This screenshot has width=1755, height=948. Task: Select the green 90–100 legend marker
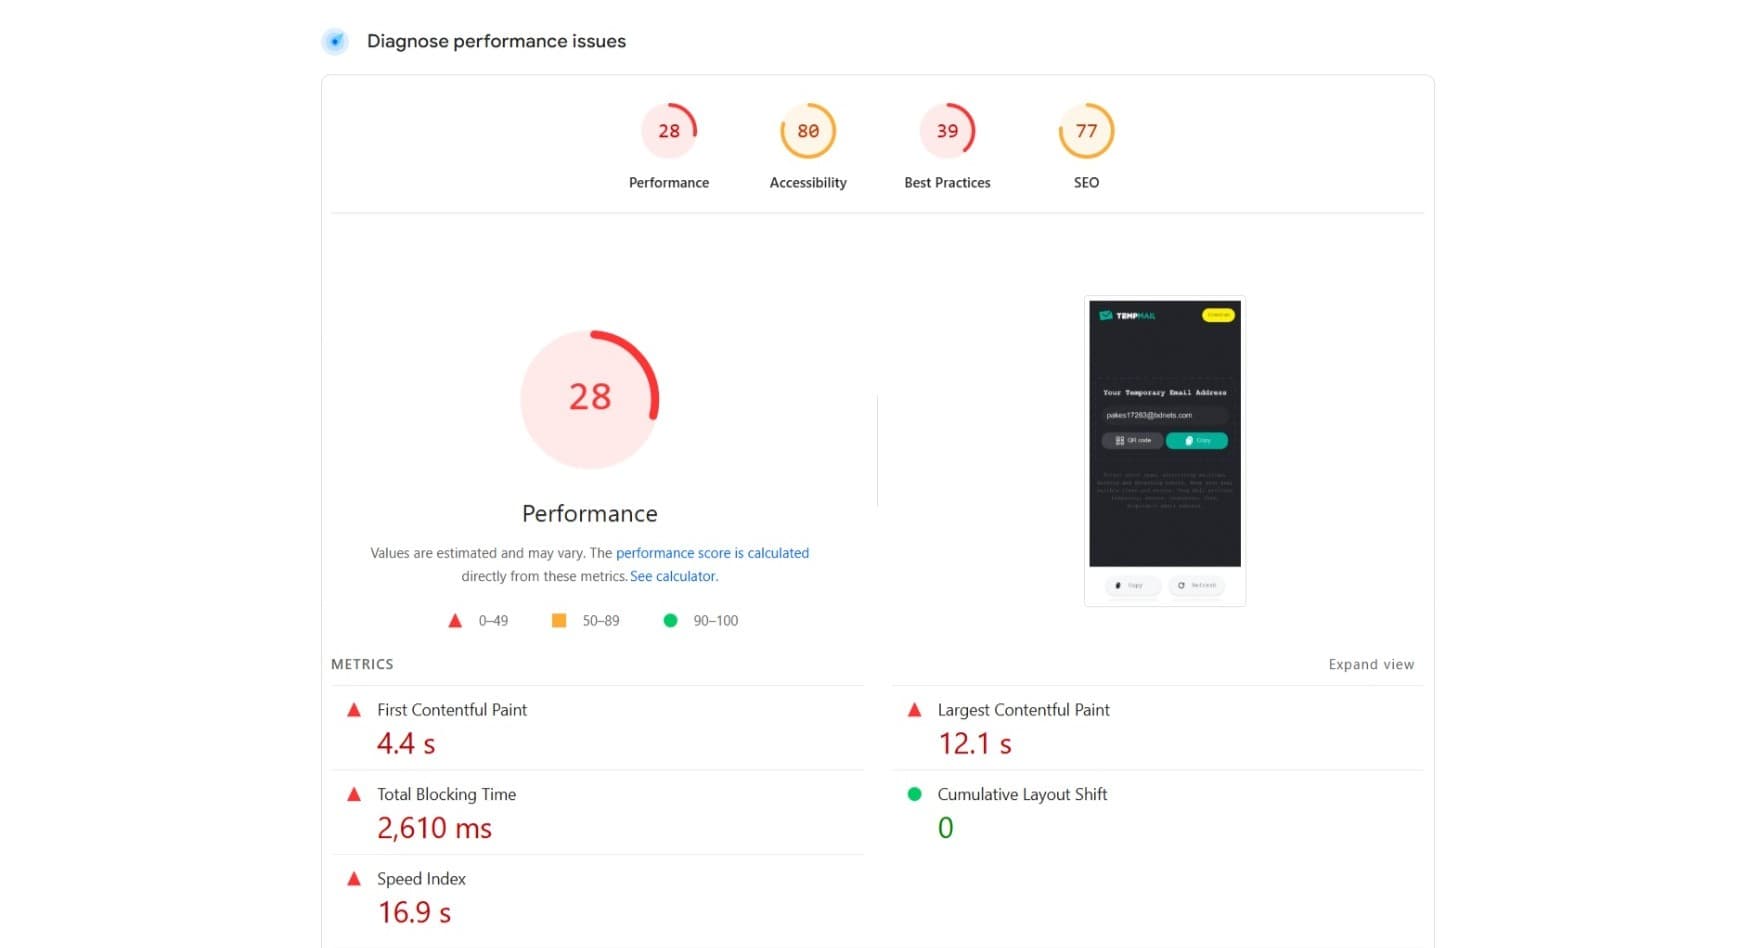671,620
